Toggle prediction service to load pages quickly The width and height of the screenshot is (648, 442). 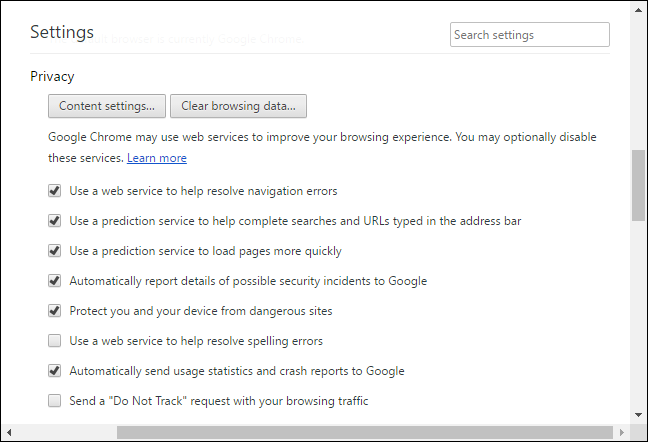click(x=54, y=251)
